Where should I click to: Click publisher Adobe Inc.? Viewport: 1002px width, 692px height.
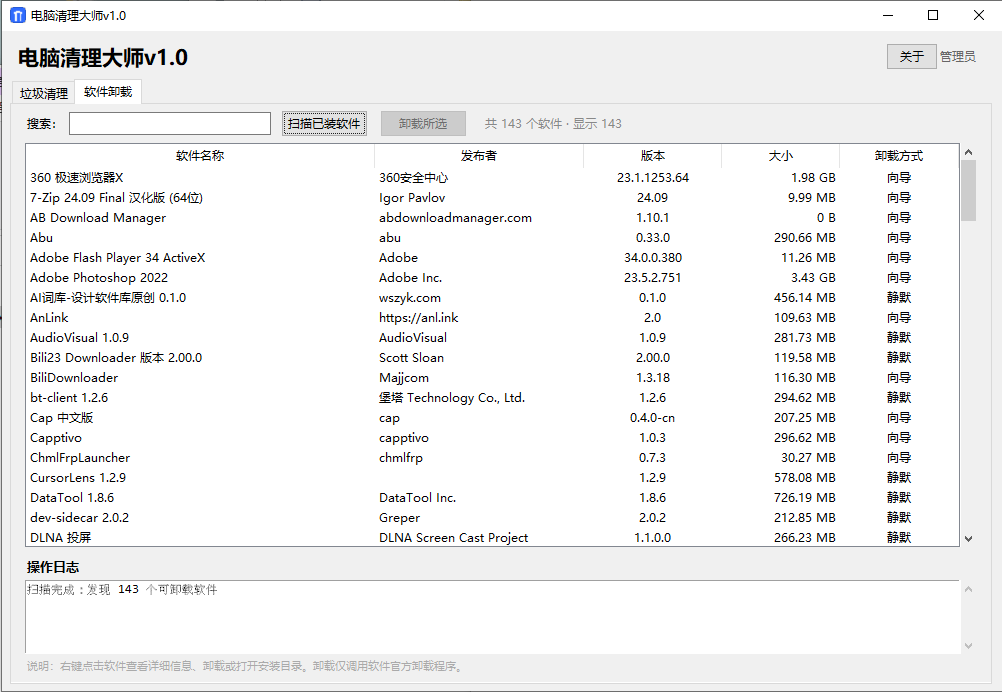pos(410,277)
